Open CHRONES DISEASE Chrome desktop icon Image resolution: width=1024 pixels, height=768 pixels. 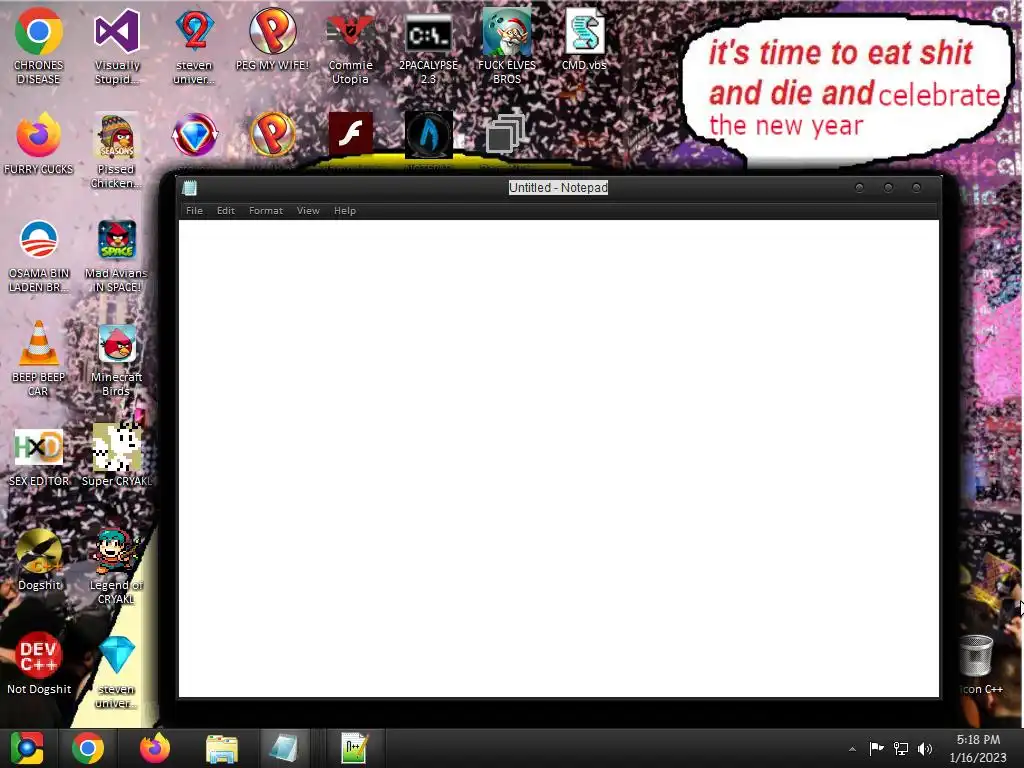tap(39, 46)
